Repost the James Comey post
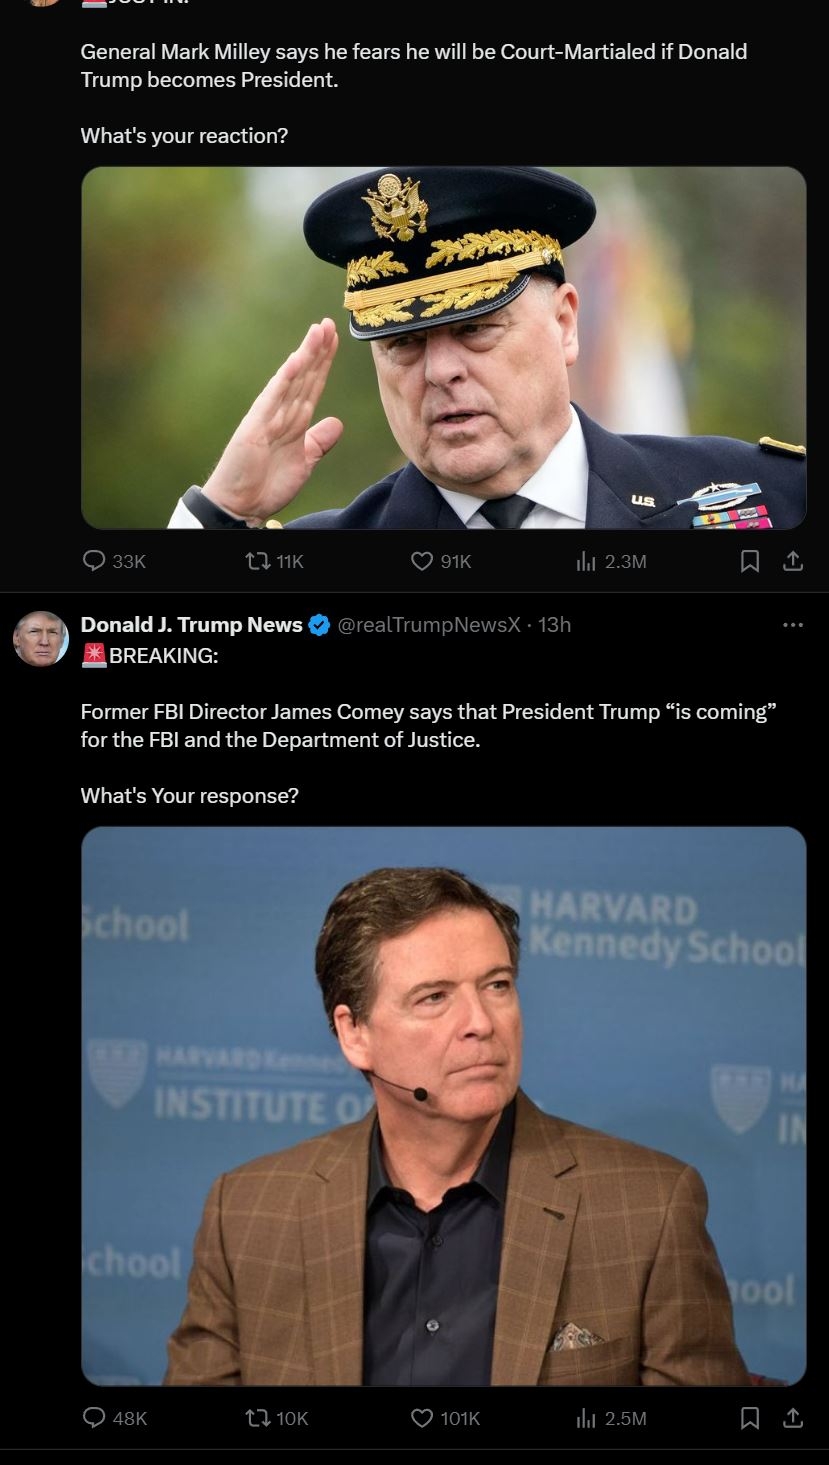 pyautogui.click(x=257, y=1418)
